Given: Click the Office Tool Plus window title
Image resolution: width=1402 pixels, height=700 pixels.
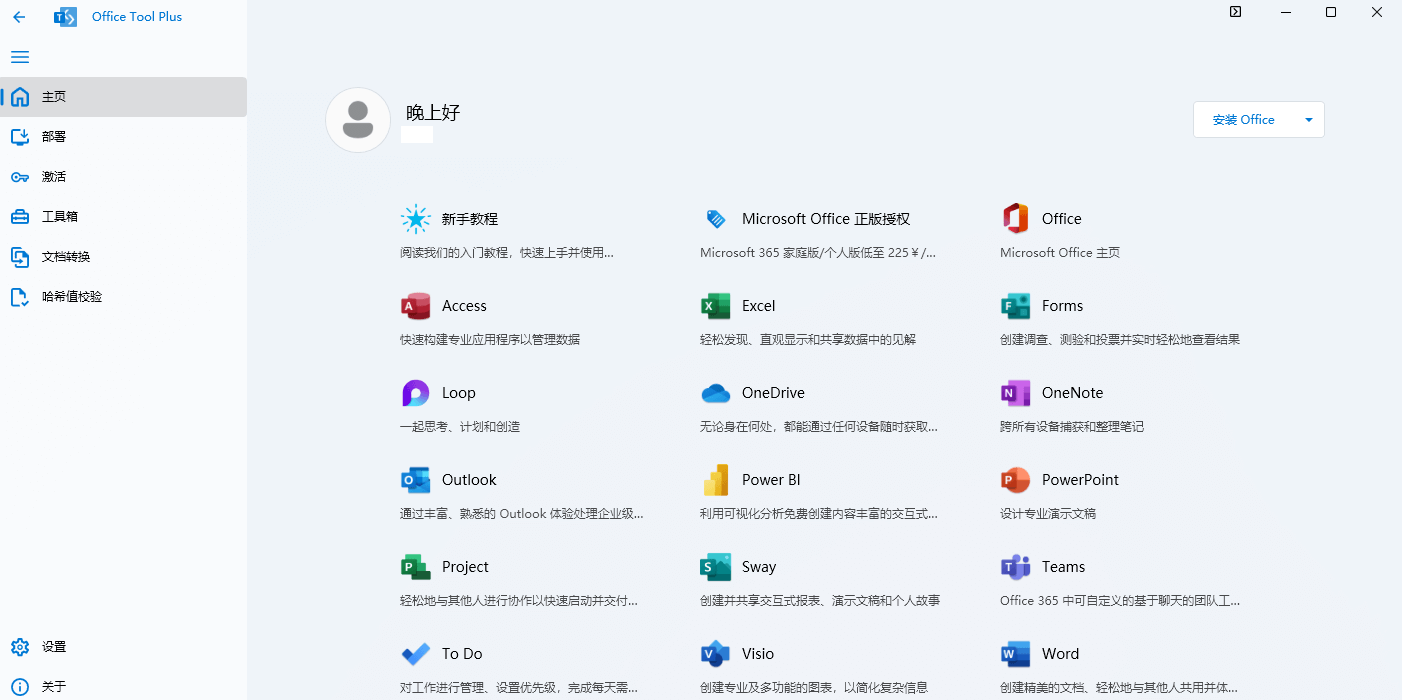Looking at the screenshot, I should click(137, 17).
